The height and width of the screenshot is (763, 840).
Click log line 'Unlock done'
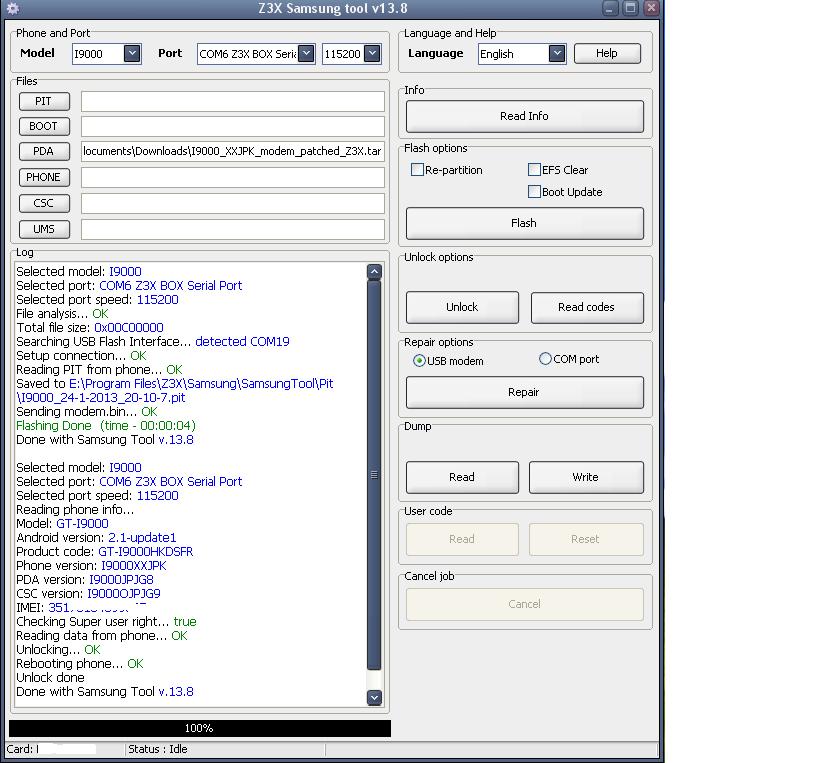pos(50,678)
